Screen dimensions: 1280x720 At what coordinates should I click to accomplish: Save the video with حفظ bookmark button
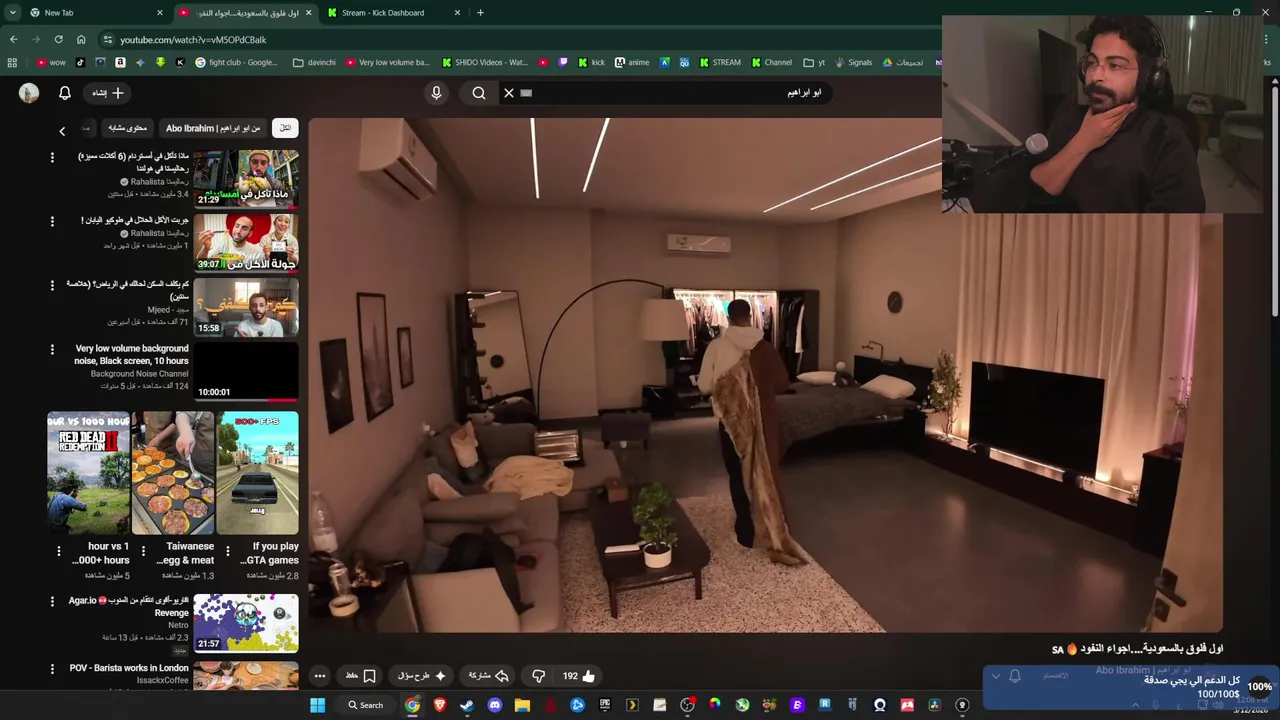(360, 676)
